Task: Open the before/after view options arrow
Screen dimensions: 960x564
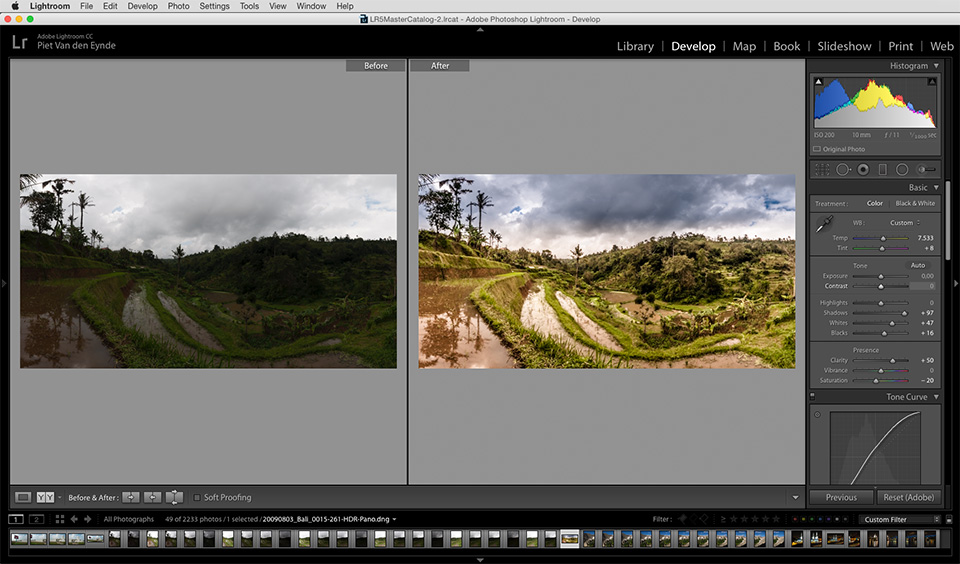Action: tap(59, 497)
